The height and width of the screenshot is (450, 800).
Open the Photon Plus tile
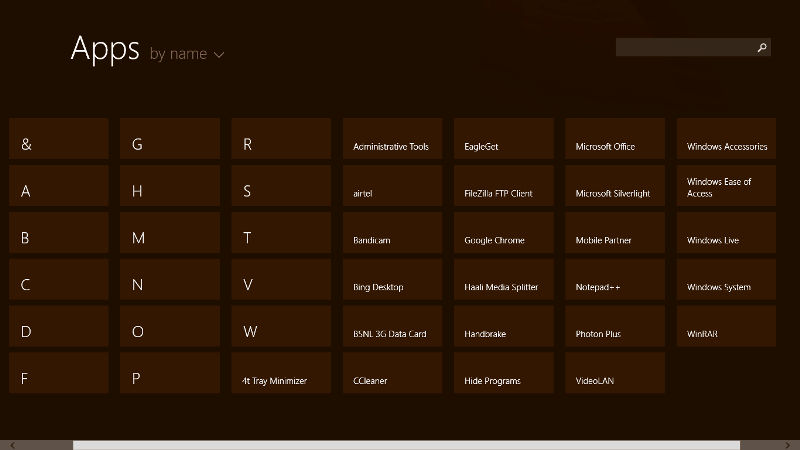615,327
